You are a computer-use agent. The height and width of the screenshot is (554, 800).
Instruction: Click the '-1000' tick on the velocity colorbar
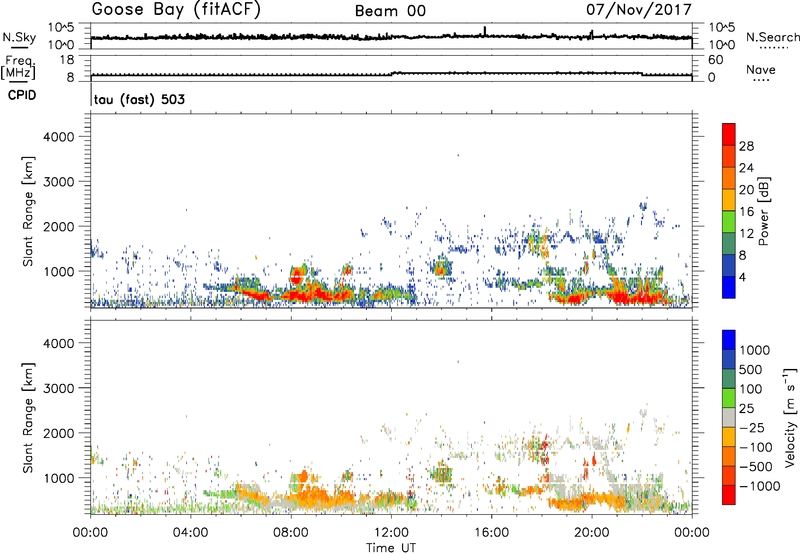(x=760, y=486)
